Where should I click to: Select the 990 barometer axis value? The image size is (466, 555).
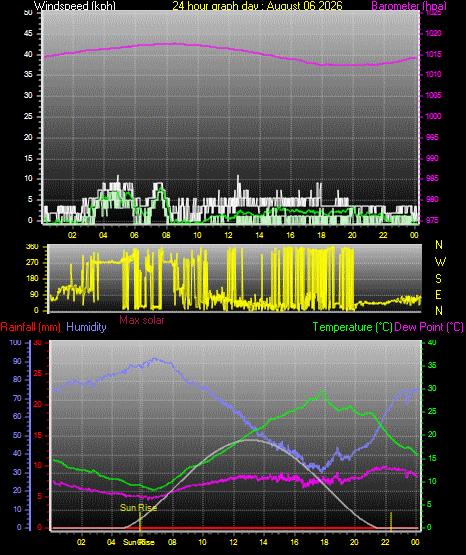point(432,158)
